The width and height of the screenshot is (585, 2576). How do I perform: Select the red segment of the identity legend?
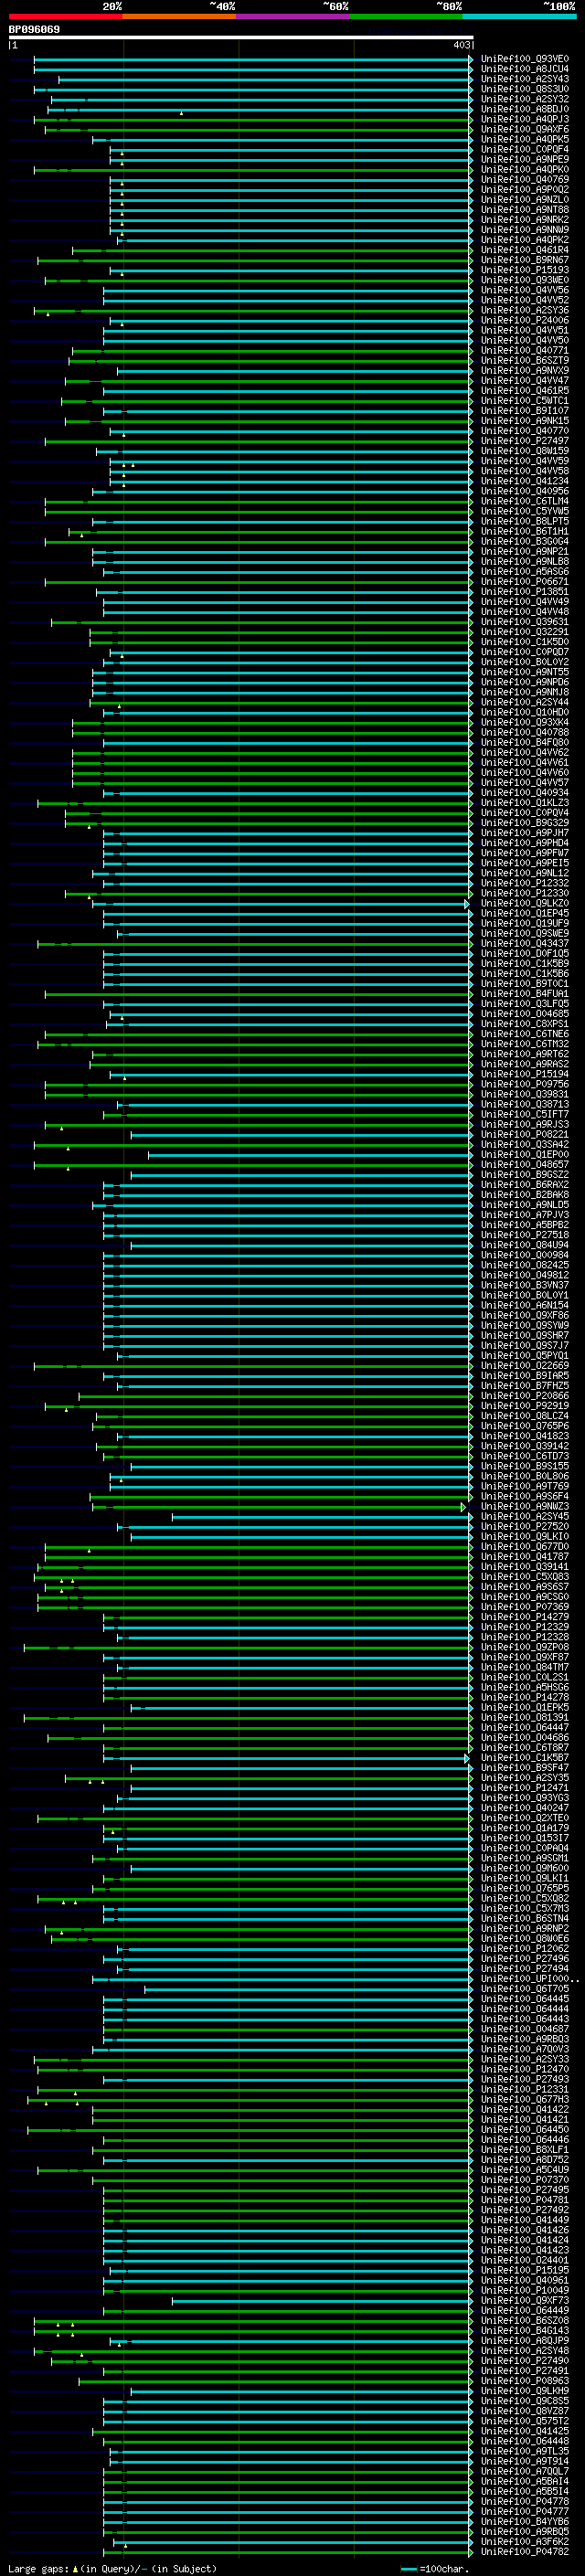[65, 16]
